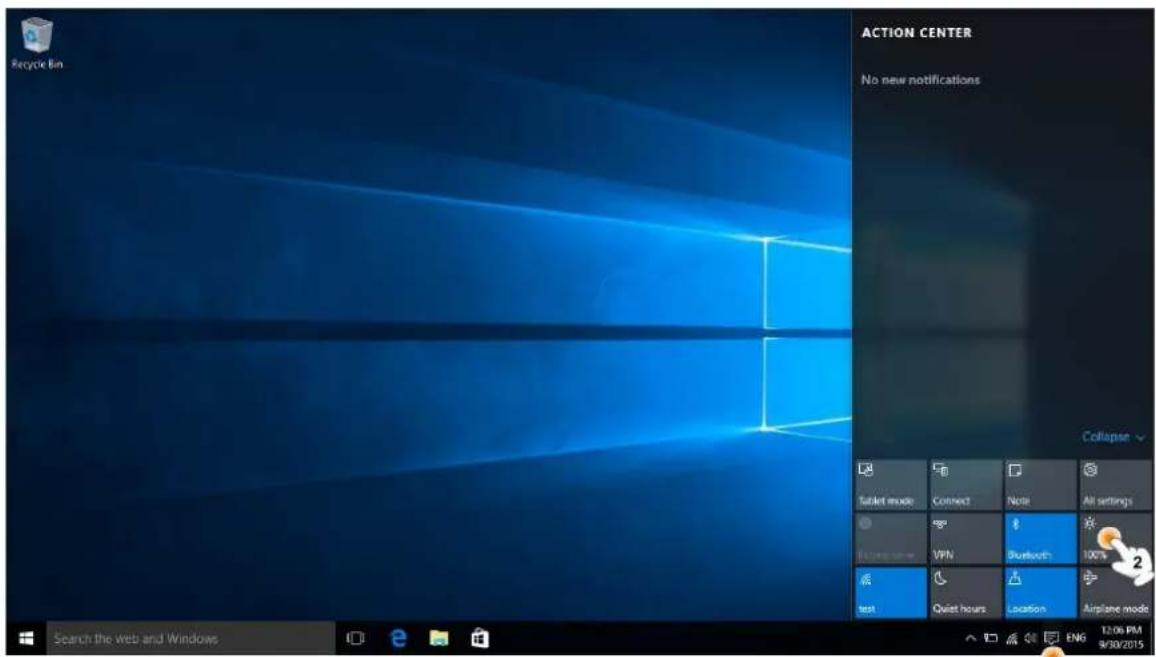Toggle the test Wi-Fi network tile

coord(891,593)
